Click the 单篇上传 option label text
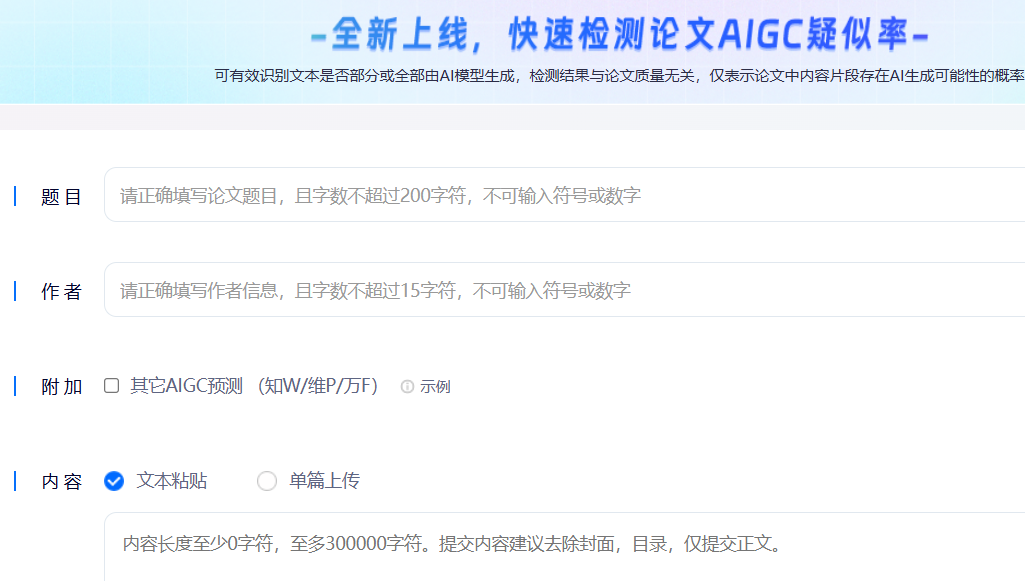This screenshot has height=581, width=1025. [324, 481]
